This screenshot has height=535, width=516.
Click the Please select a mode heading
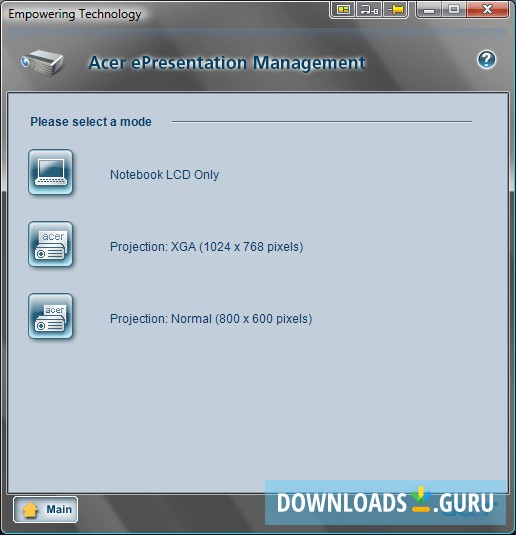(91, 122)
